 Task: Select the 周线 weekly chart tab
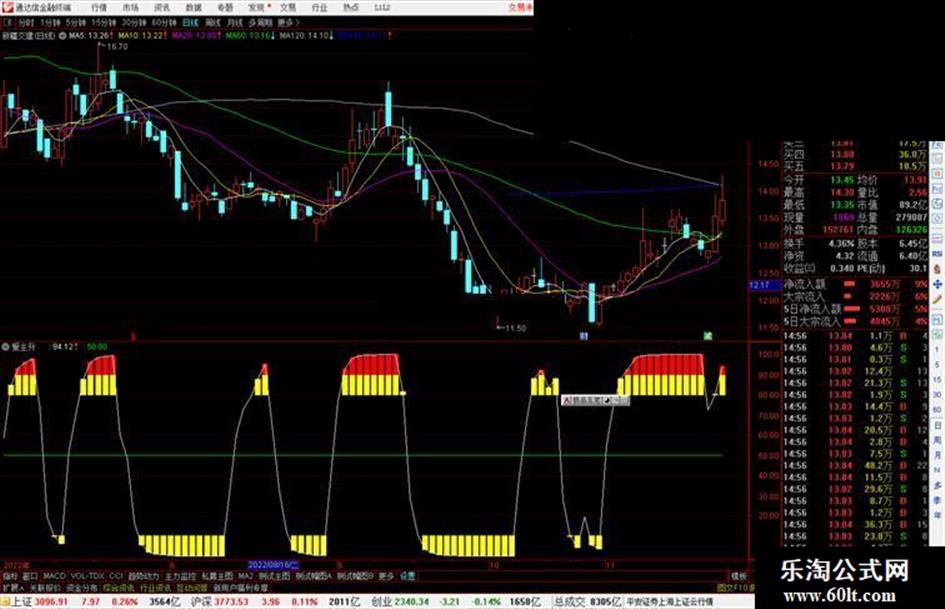[x=213, y=22]
